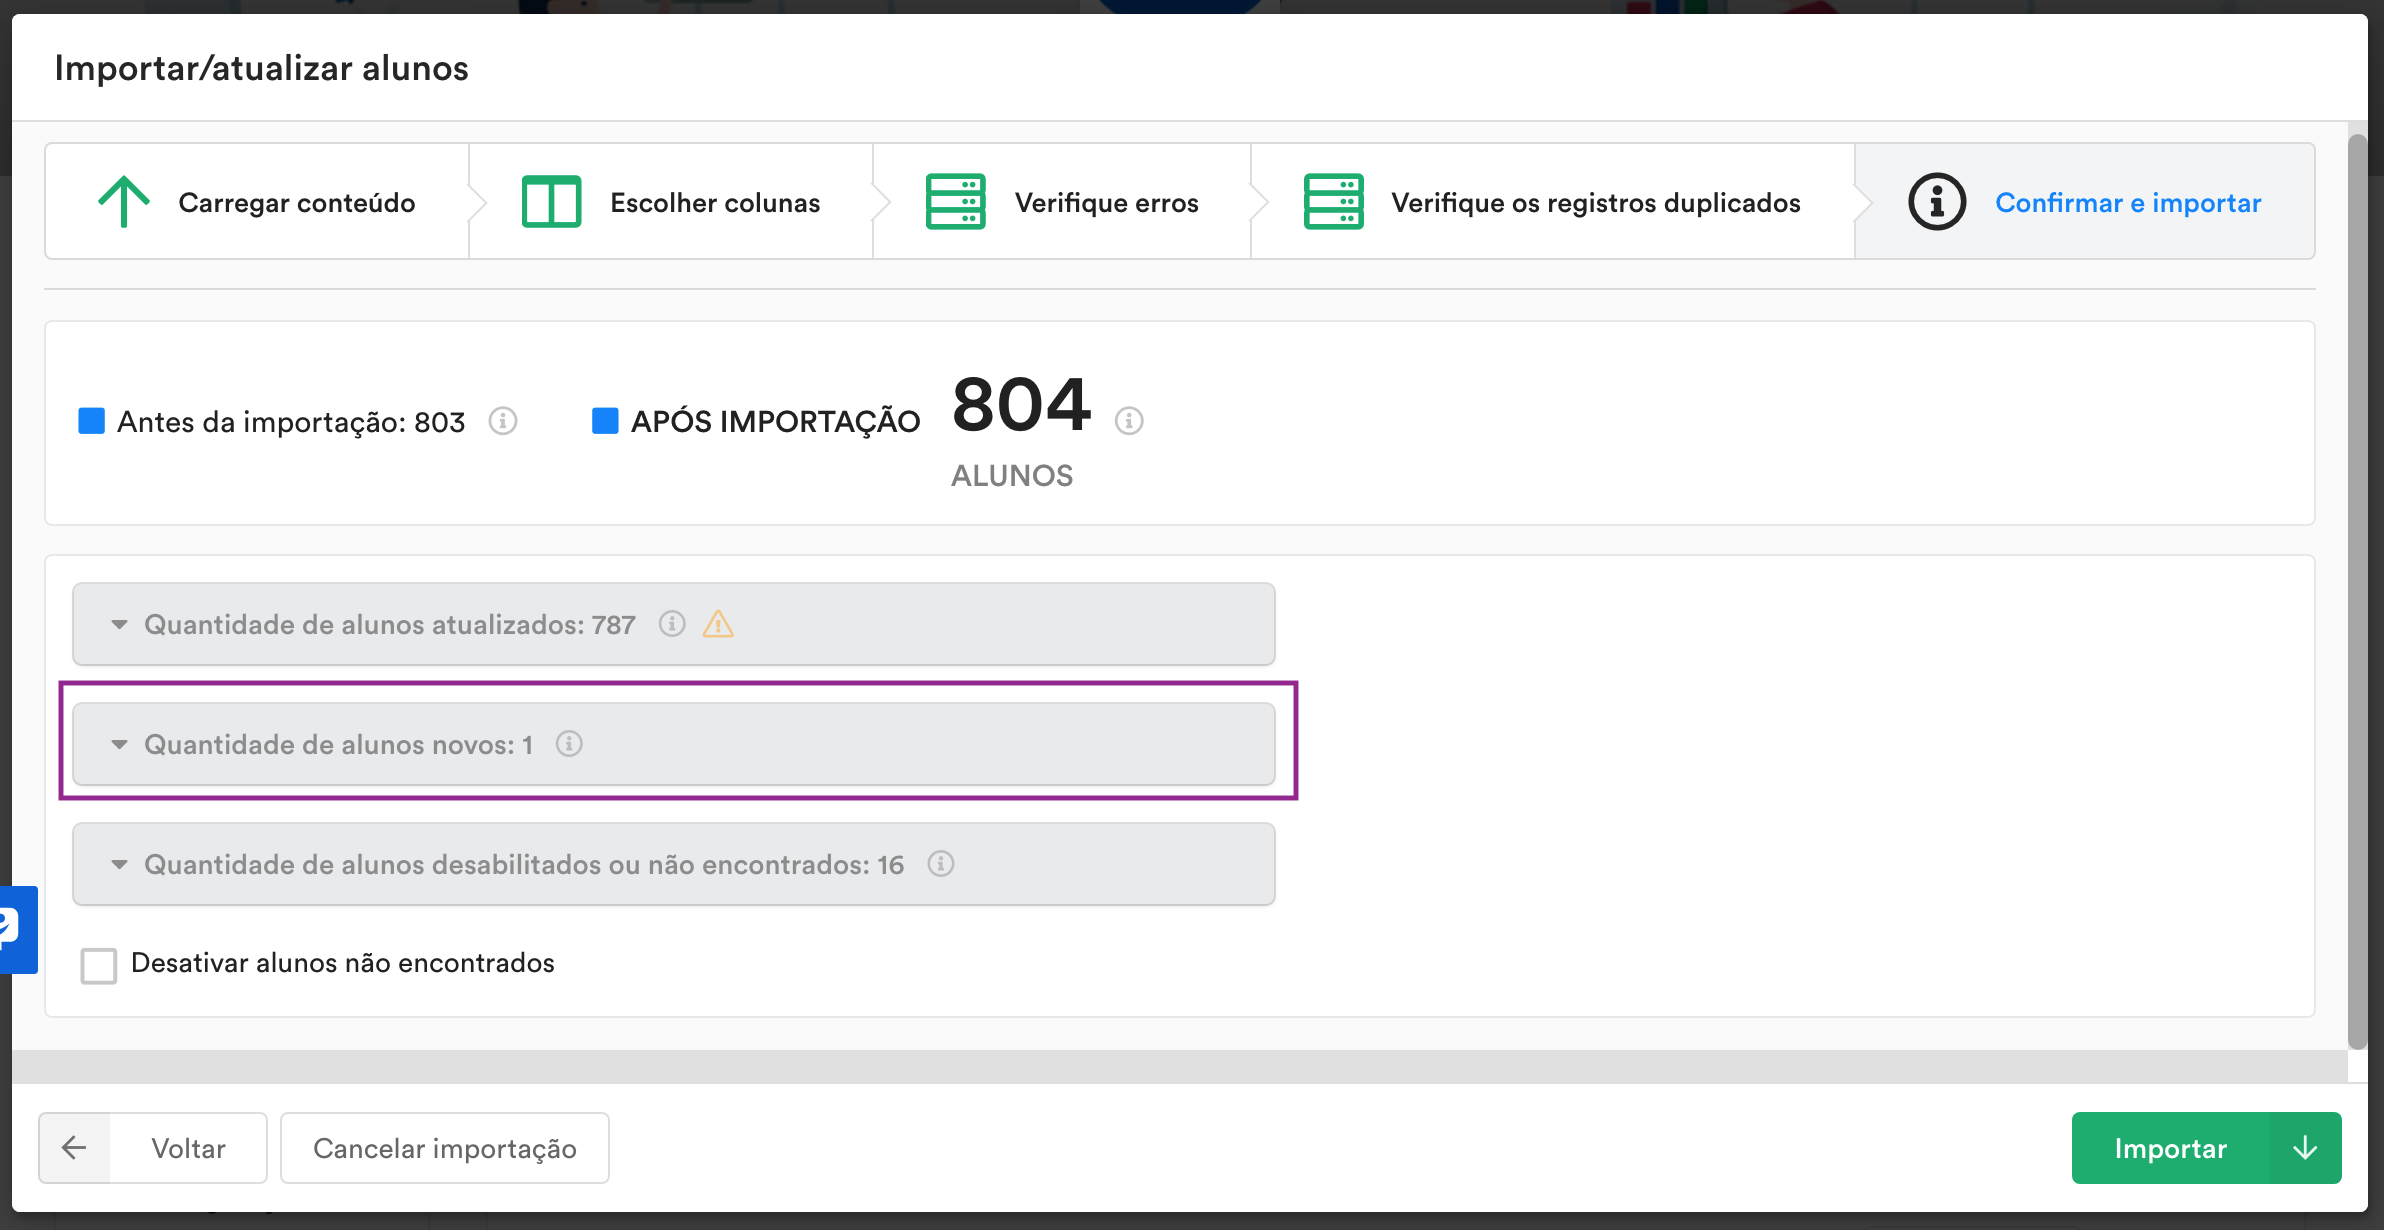Screen dimensions: 2384x1230
Task: Click info icon on alunos atualizados row
Action: 672,624
